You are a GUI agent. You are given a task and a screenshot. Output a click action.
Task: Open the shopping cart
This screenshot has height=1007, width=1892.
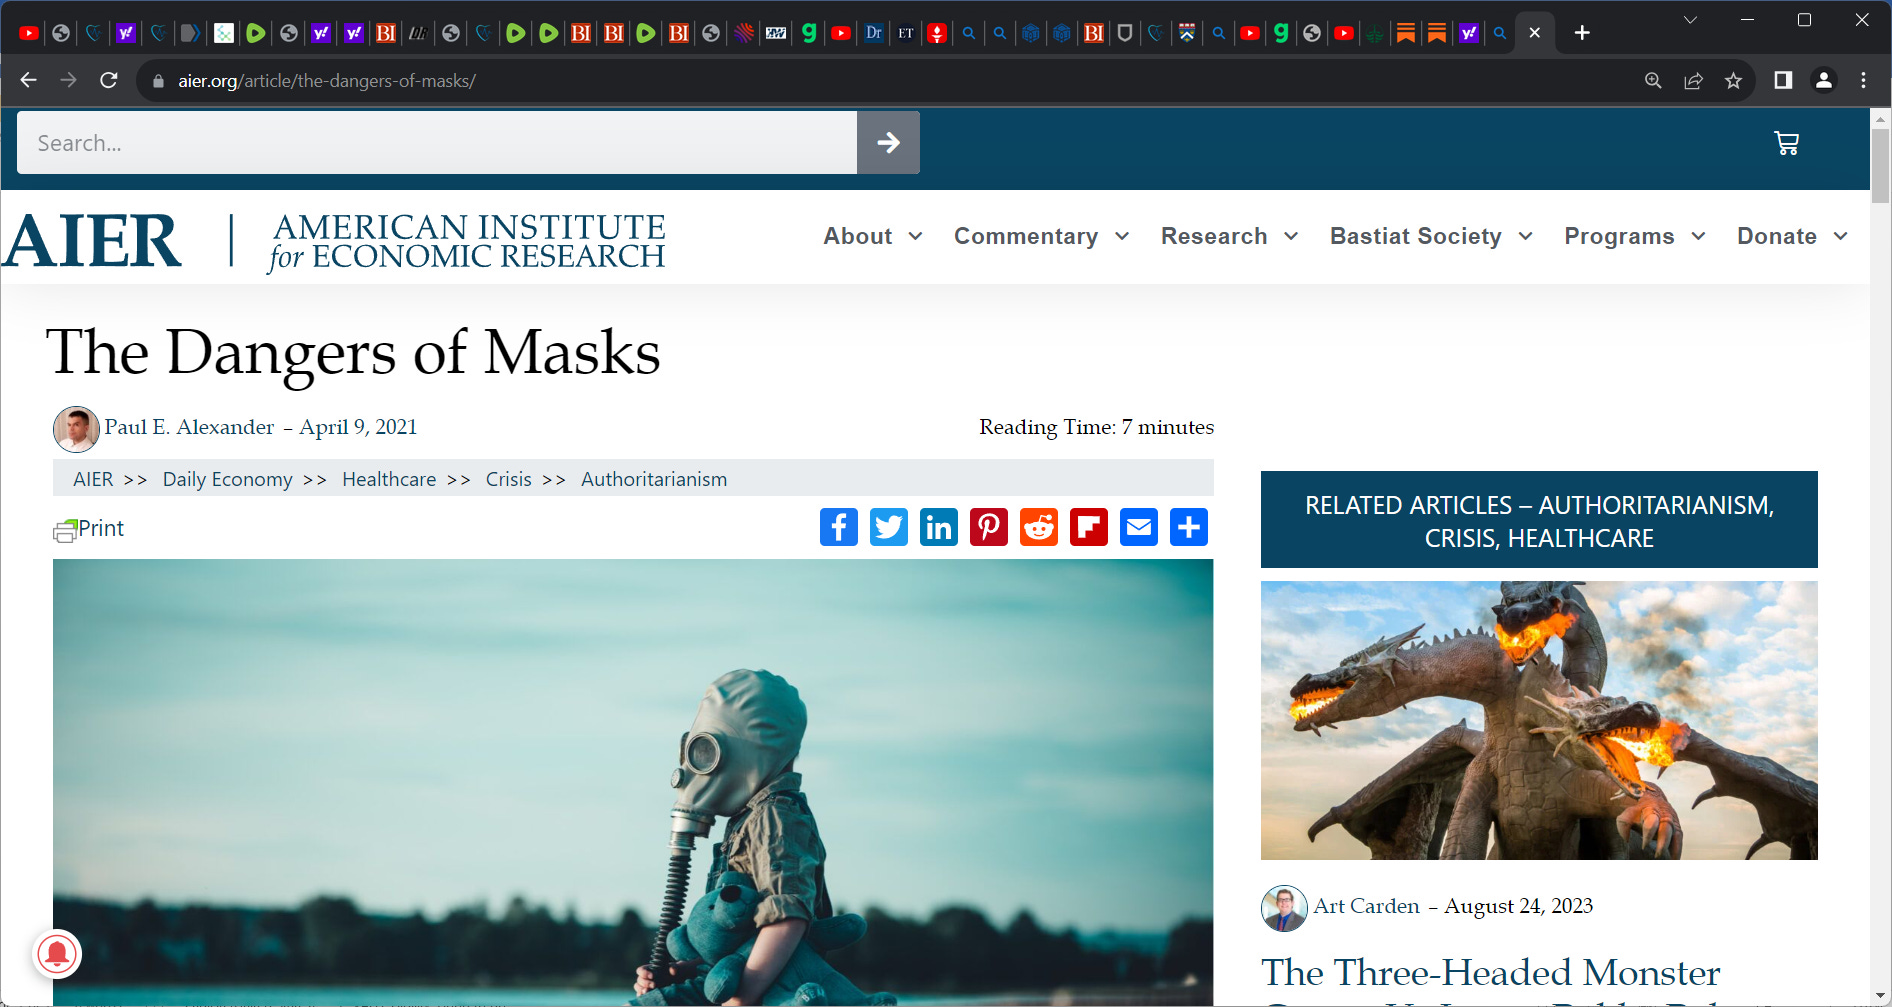1786,143
